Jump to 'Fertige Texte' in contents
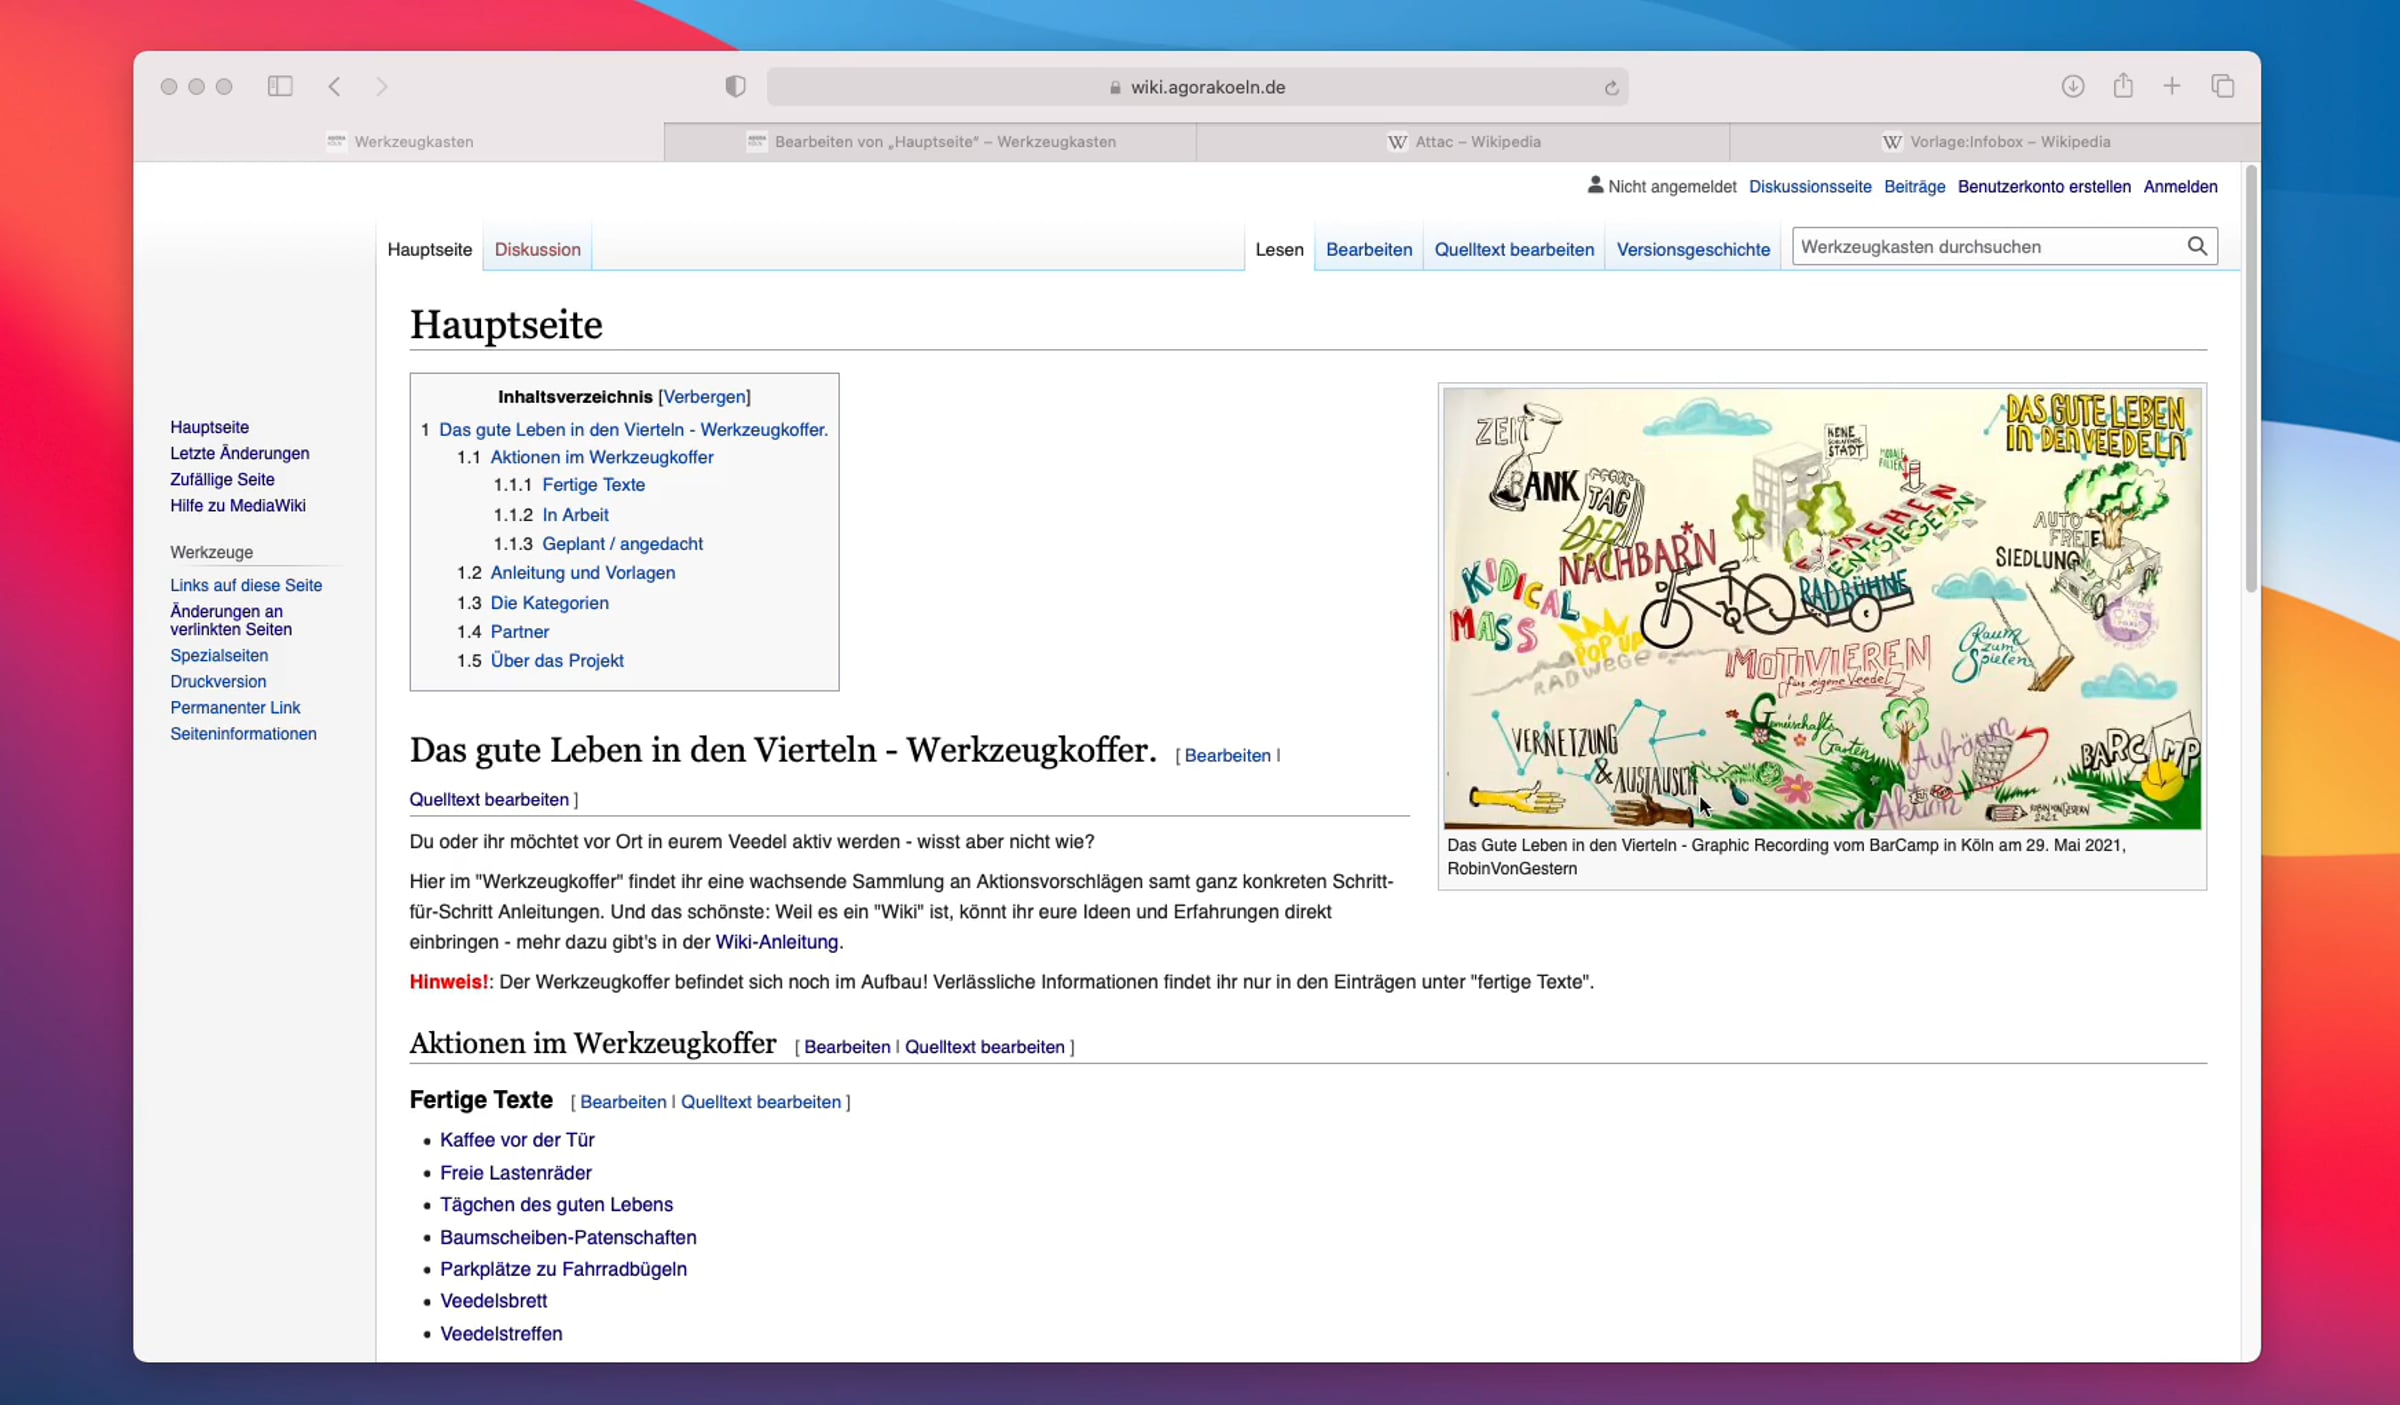The height and width of the screenshot is (1405, 2400). pos(593,485)
